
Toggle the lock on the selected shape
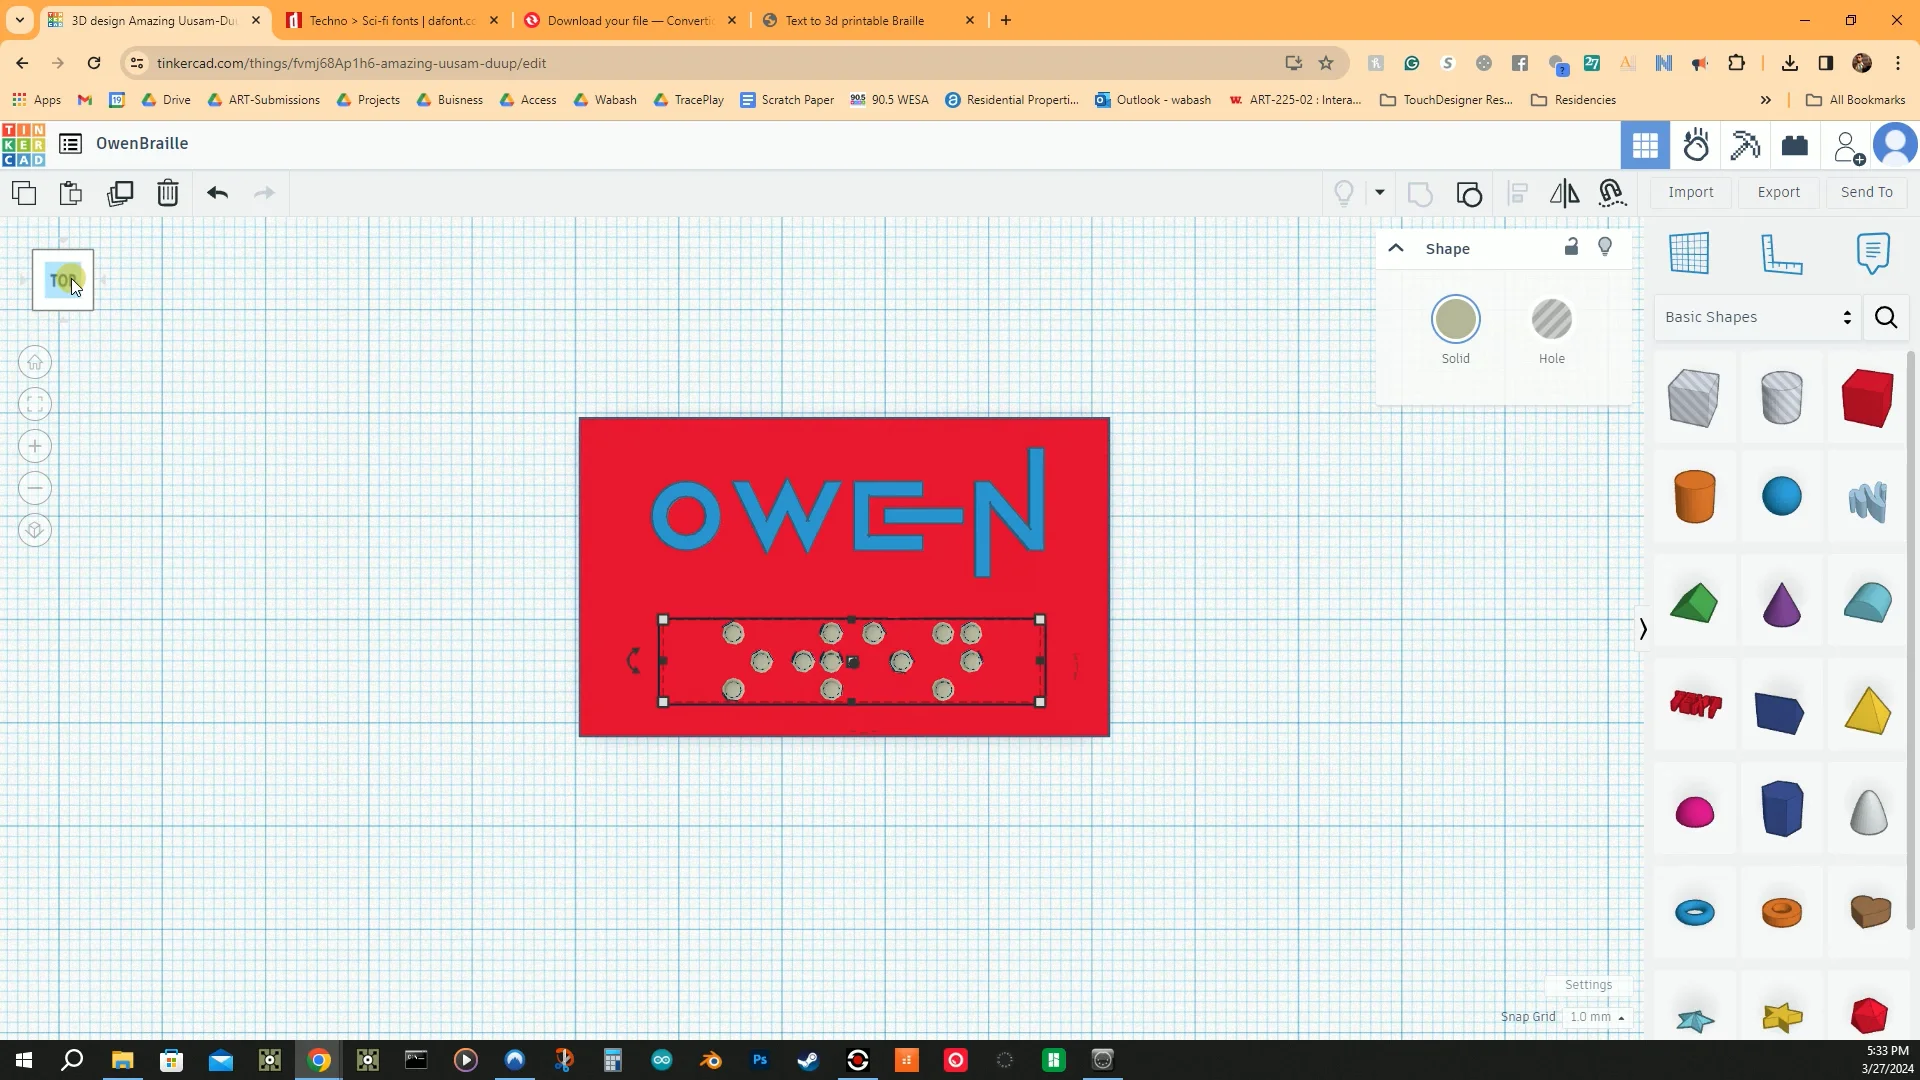[x=1571, y=247]
